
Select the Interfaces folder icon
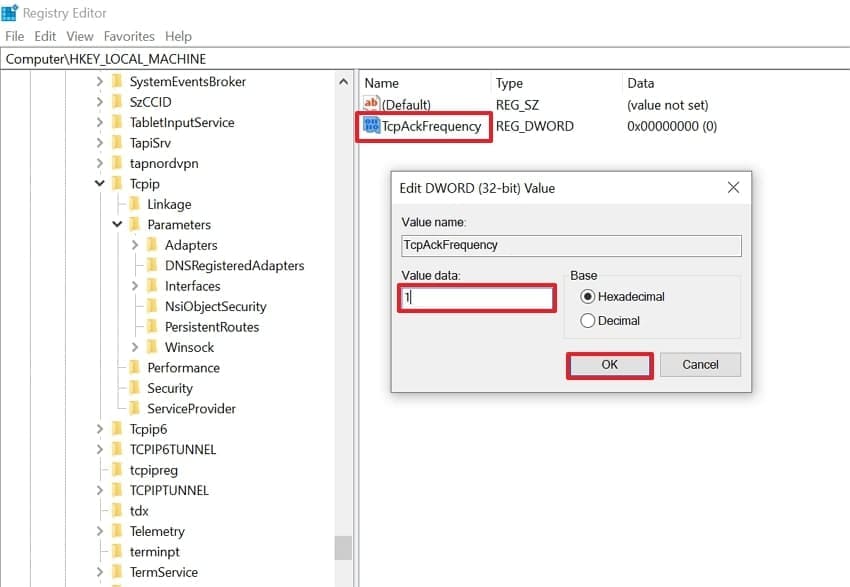tap(152, 286)
